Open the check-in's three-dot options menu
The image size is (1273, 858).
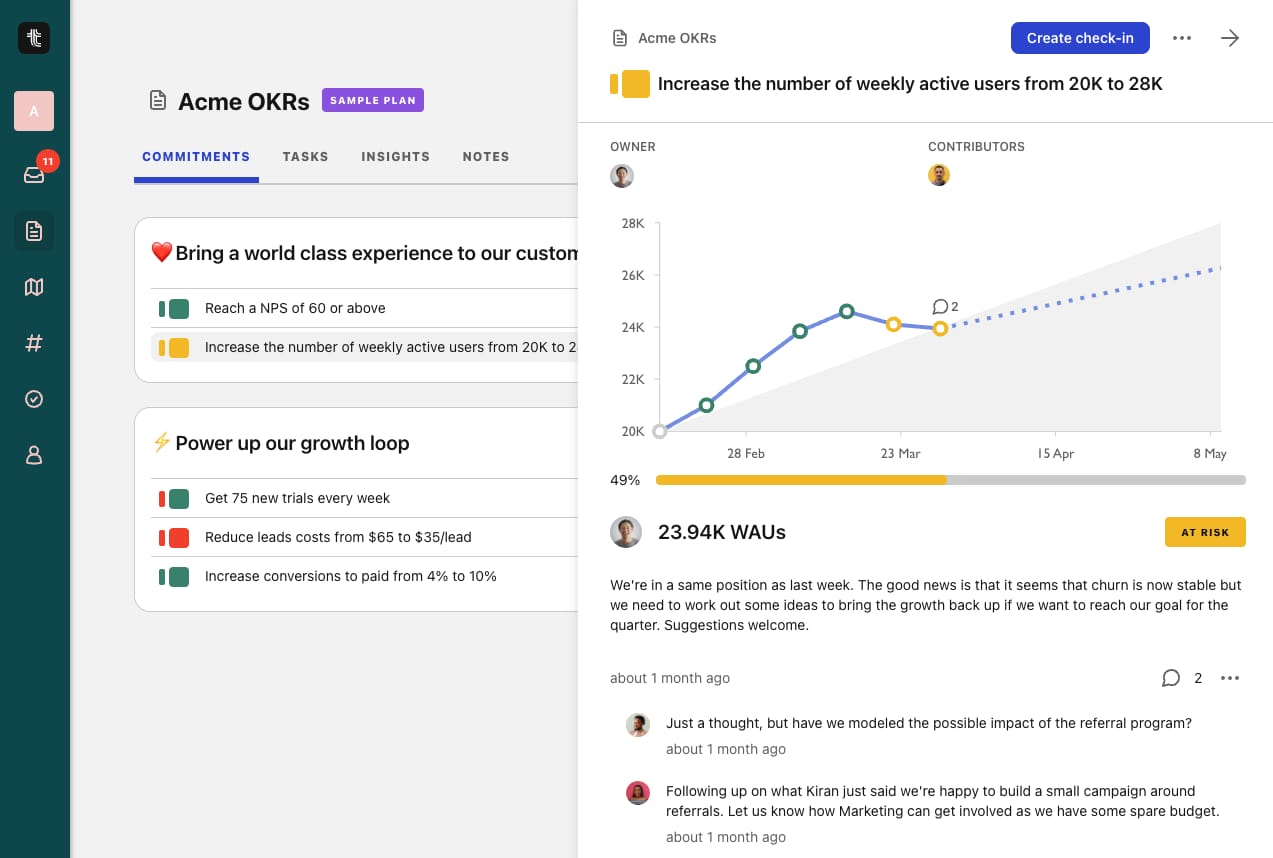(1230, 678)
